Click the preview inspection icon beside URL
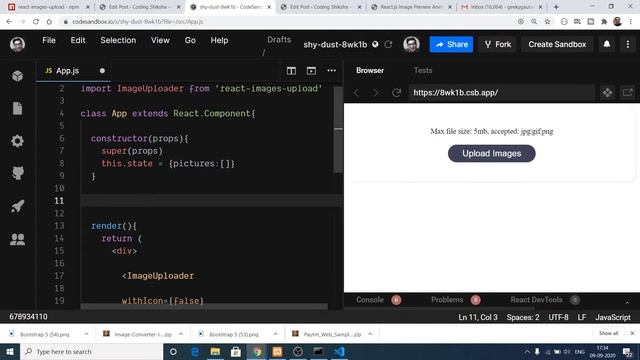This screenshot has width=640, height=360. 607,93
